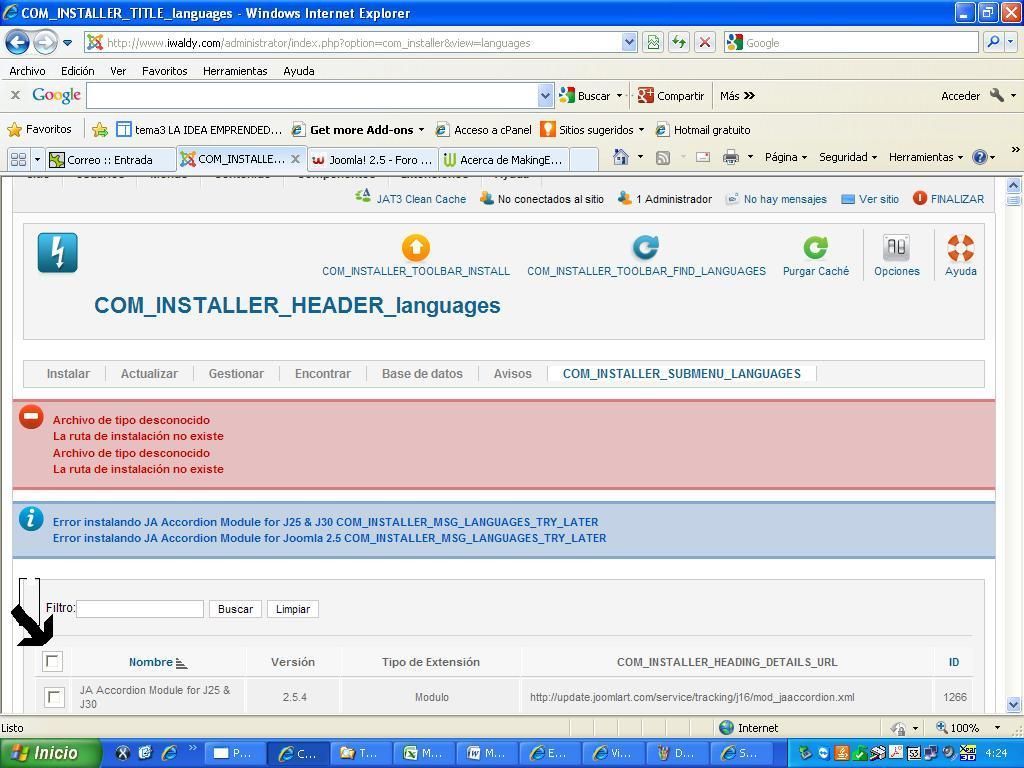
Task: Click the IE Help question mark icon
Action: (x=979, y=157)
